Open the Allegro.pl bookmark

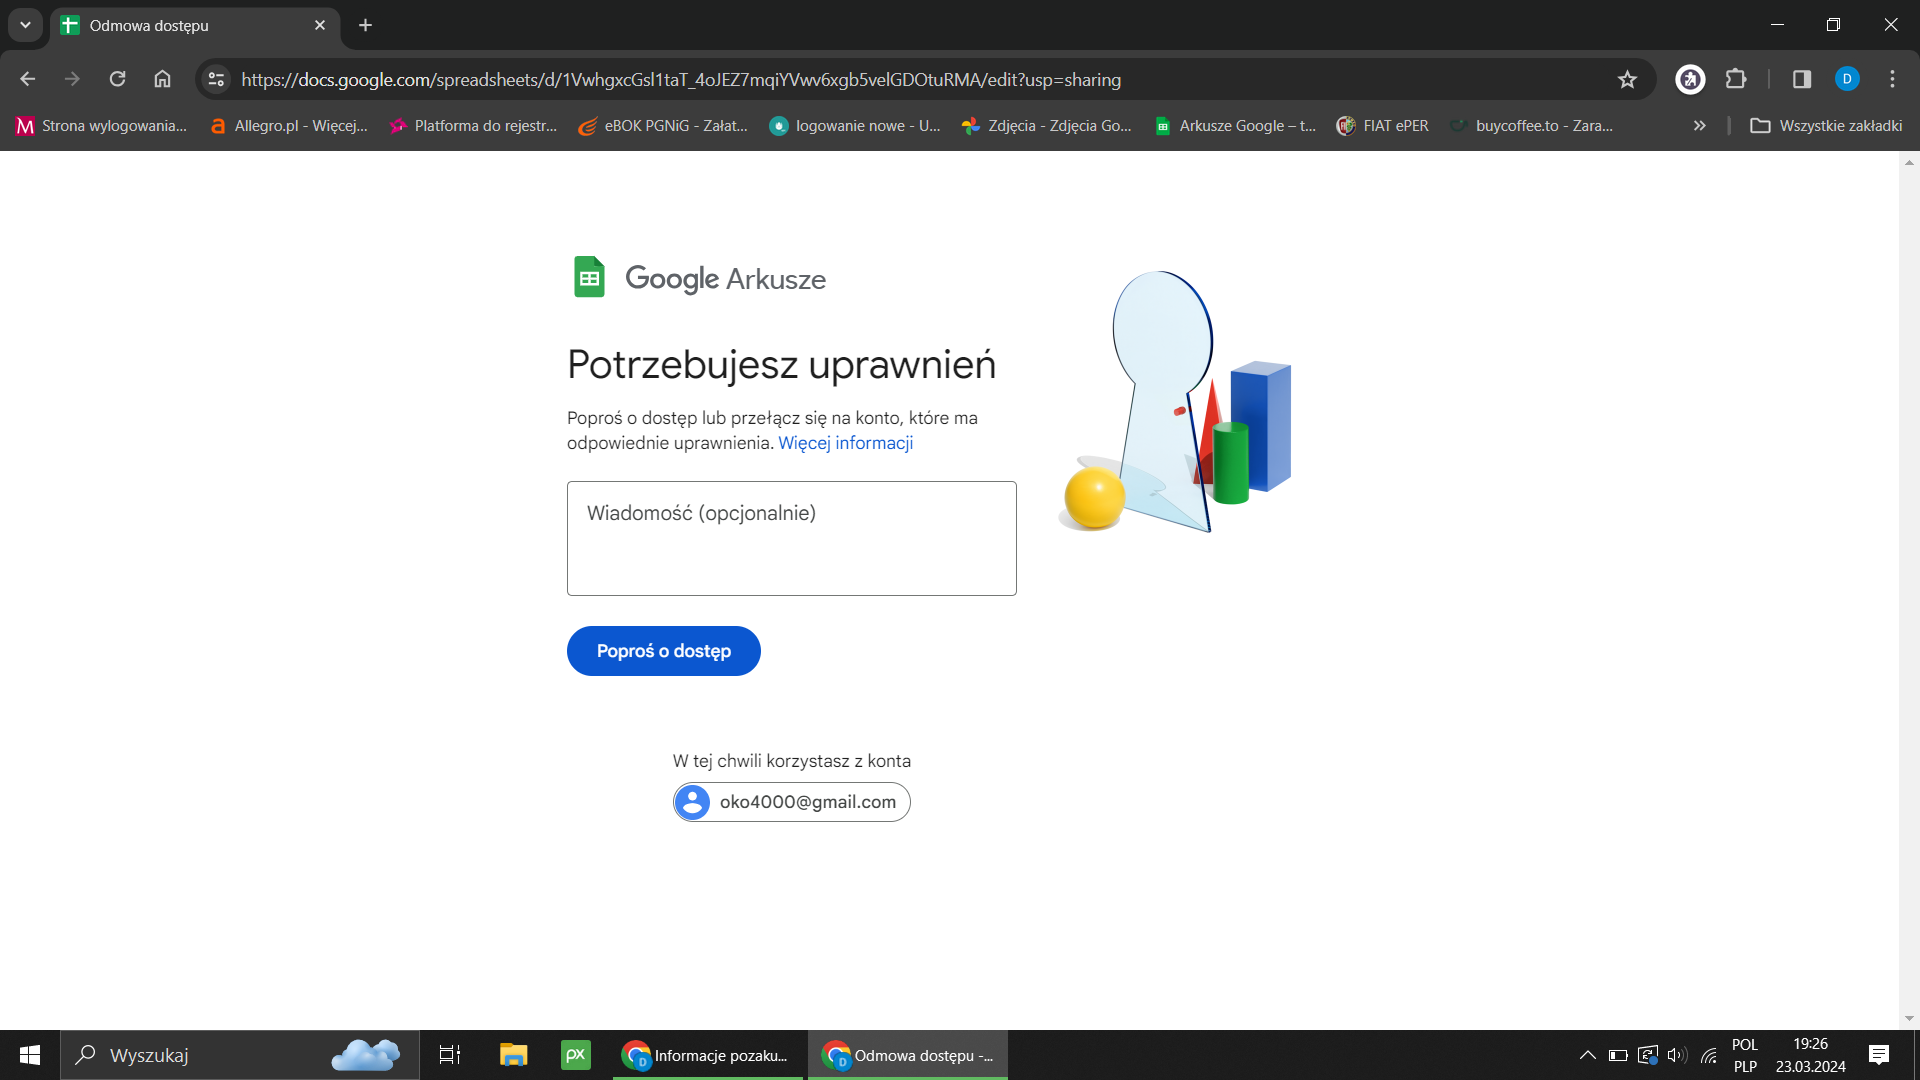pyautogui.click(x=289, y=126)
